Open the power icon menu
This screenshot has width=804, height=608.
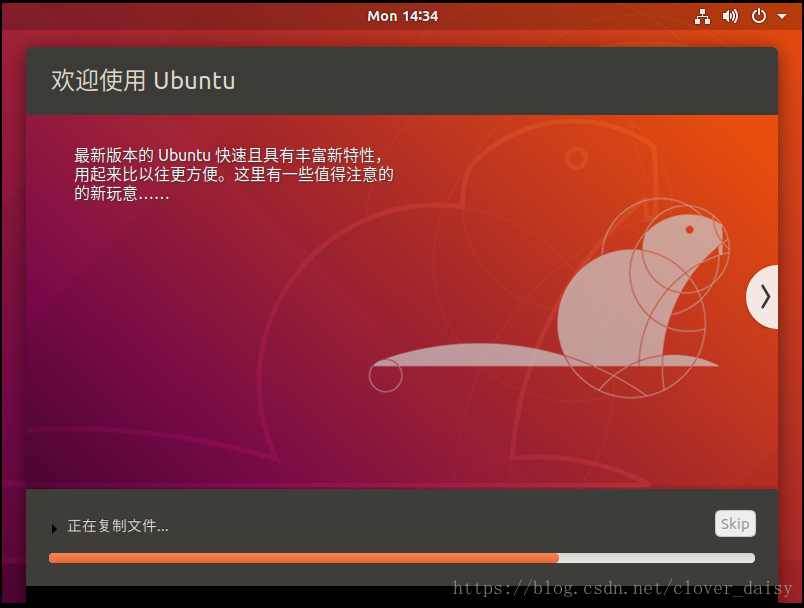coord(758,16)
